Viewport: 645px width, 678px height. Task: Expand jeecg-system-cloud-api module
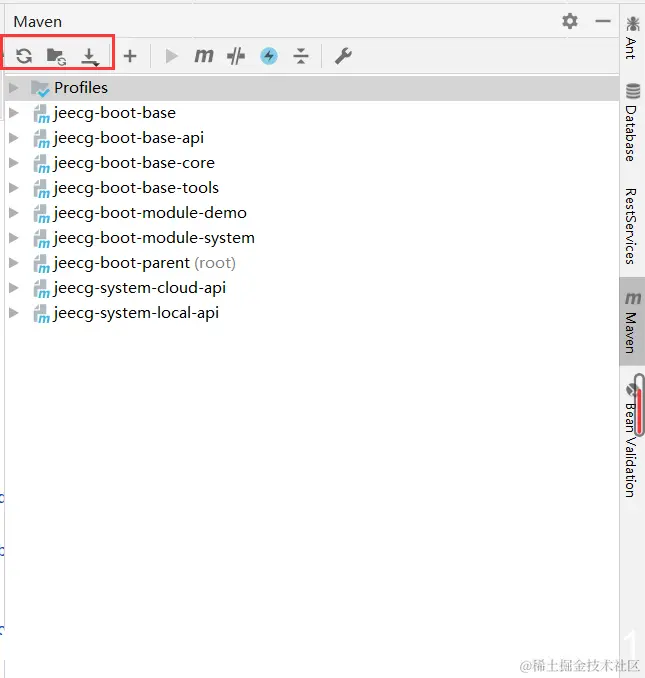coord(14,288)
